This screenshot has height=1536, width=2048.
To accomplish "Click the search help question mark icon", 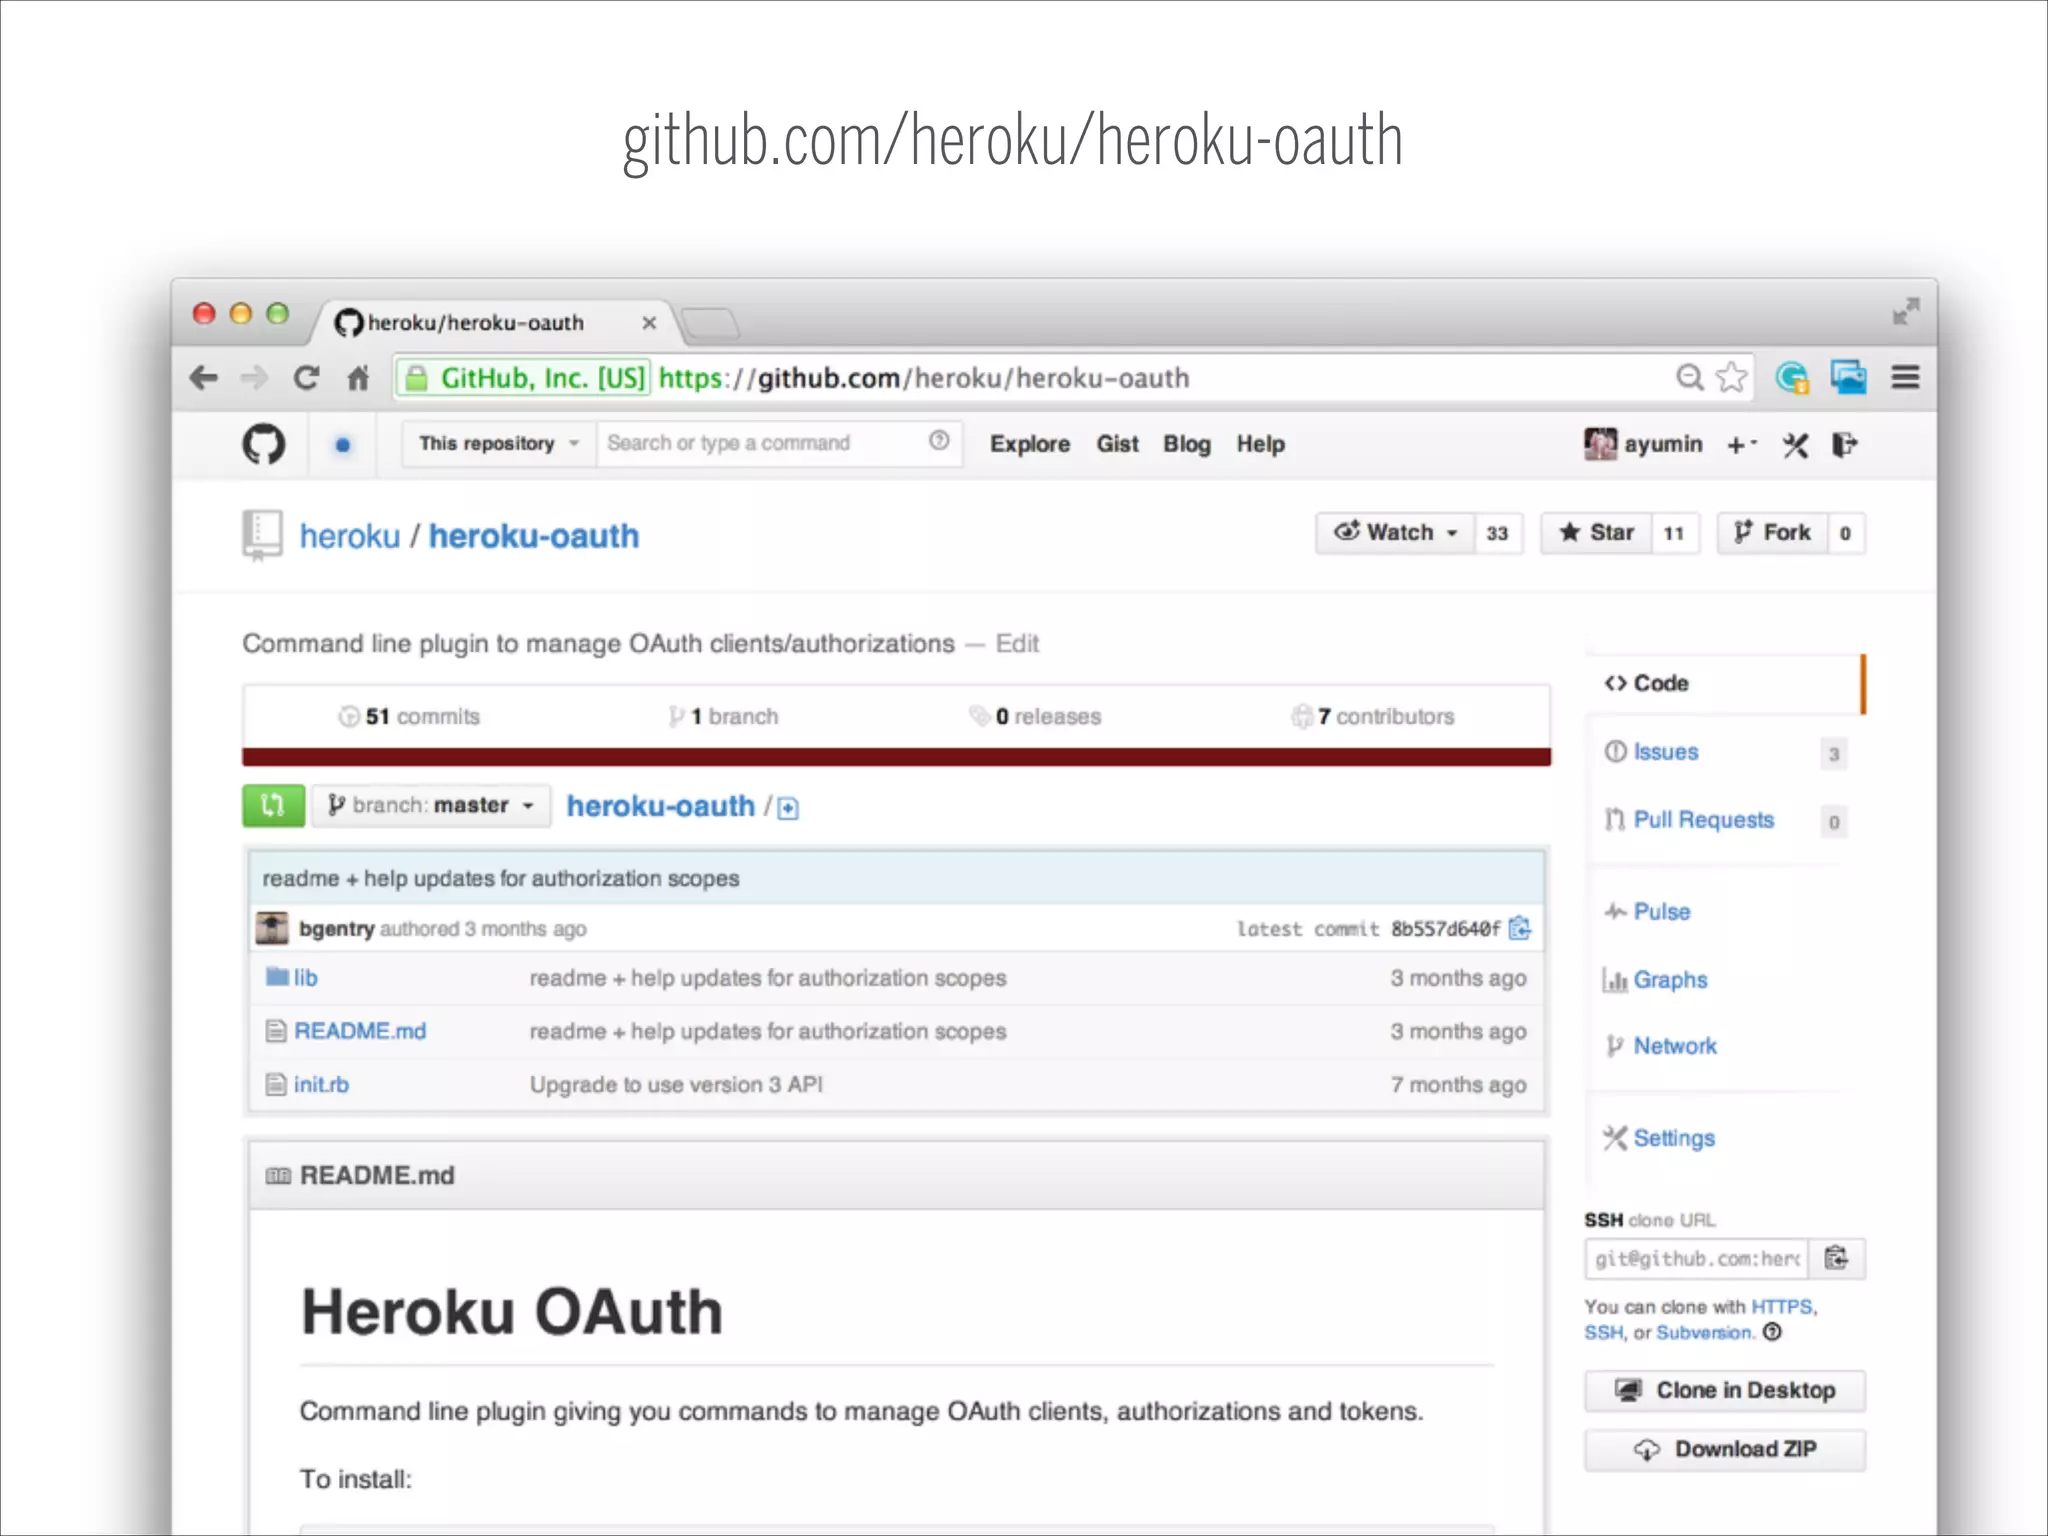I will coord(938,441).
